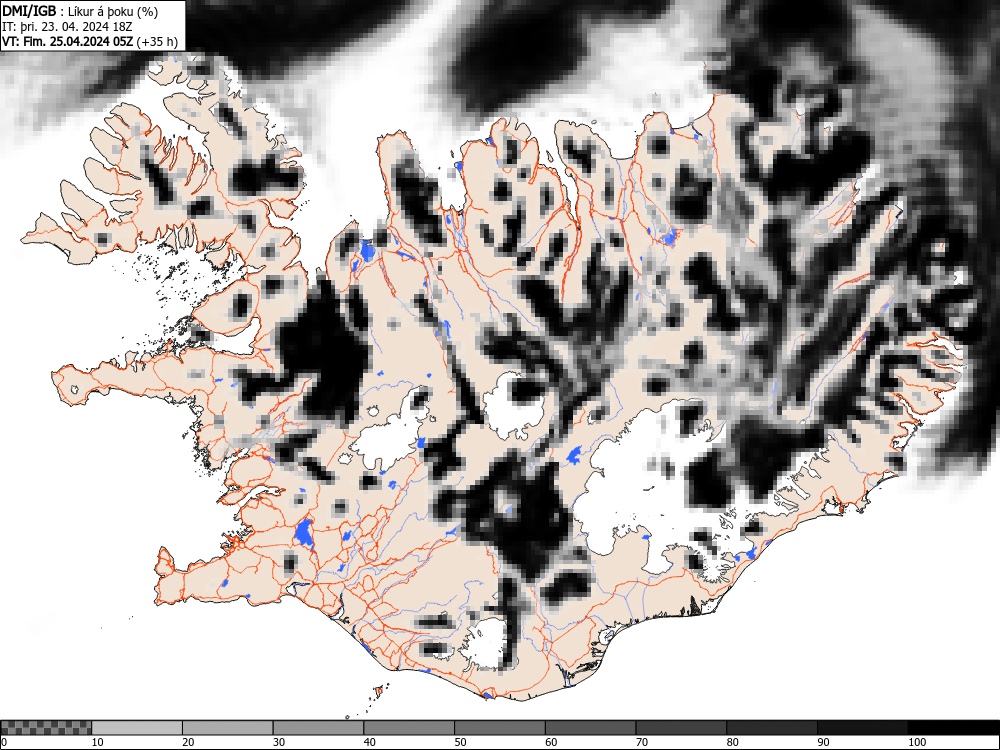This screenshot has width=1000, height=750.
Task: Click the legend label '10'
Action: (x=98, y=742)
